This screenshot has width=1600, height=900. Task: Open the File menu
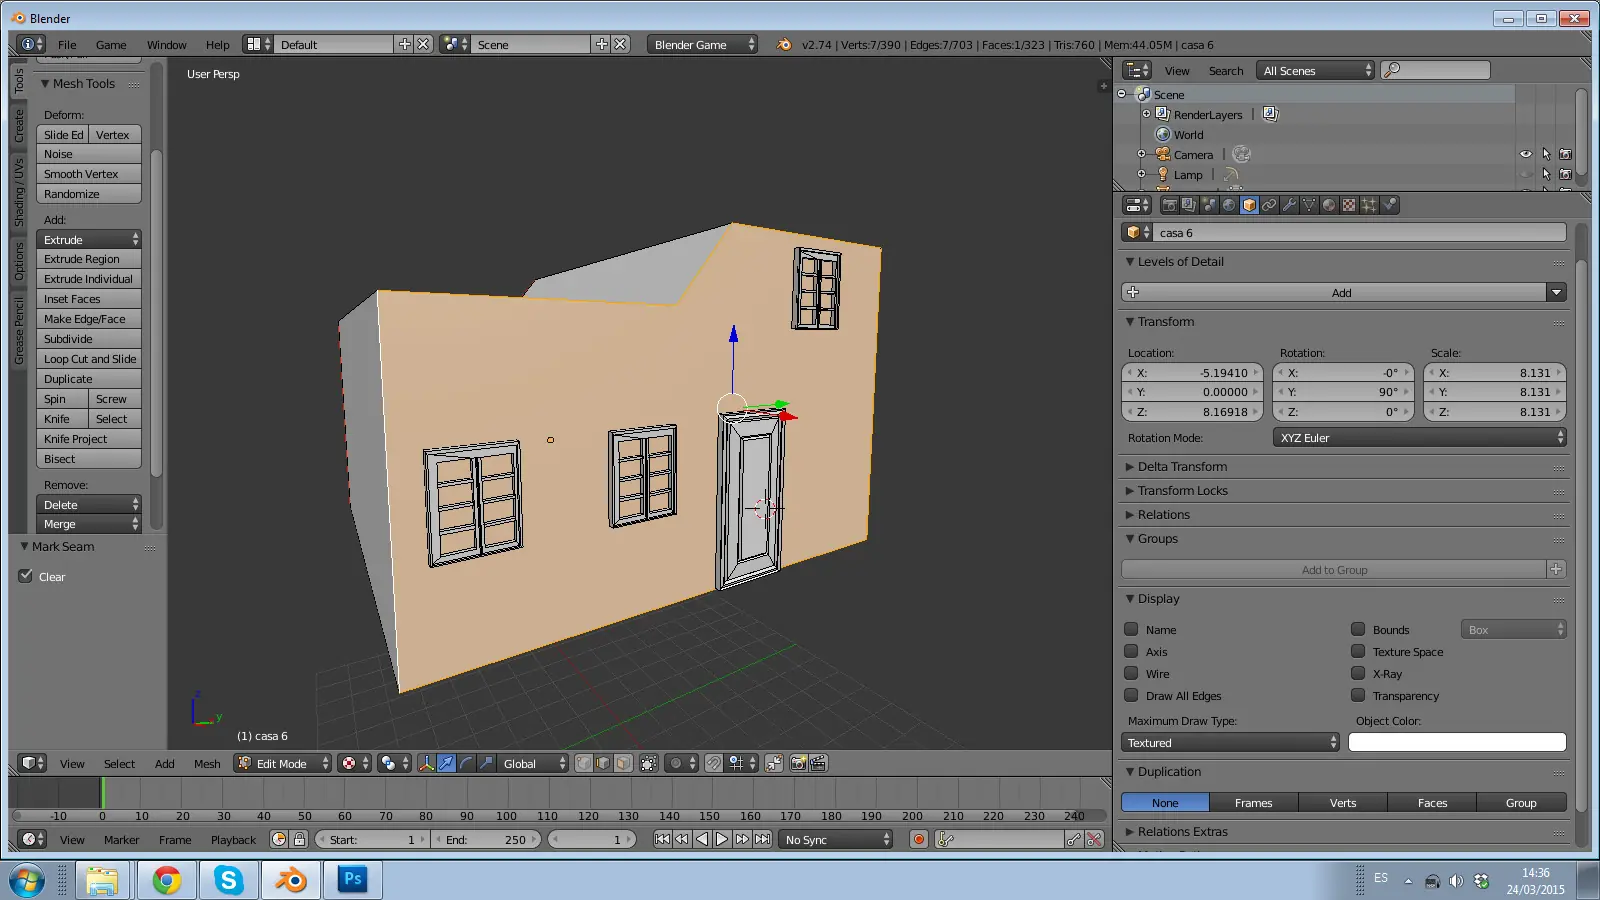(67, 45)
